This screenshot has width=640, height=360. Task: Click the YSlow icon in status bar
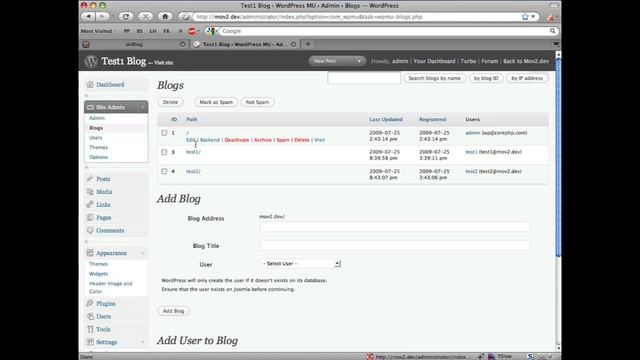tap(491, 356)
